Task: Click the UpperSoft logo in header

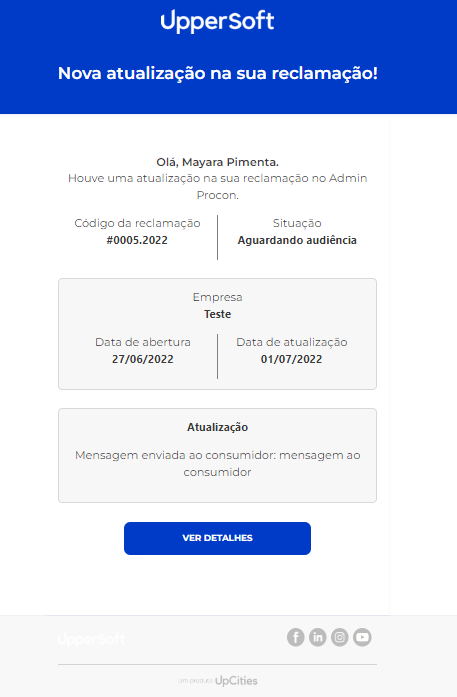Action: [x=217, y=21]
